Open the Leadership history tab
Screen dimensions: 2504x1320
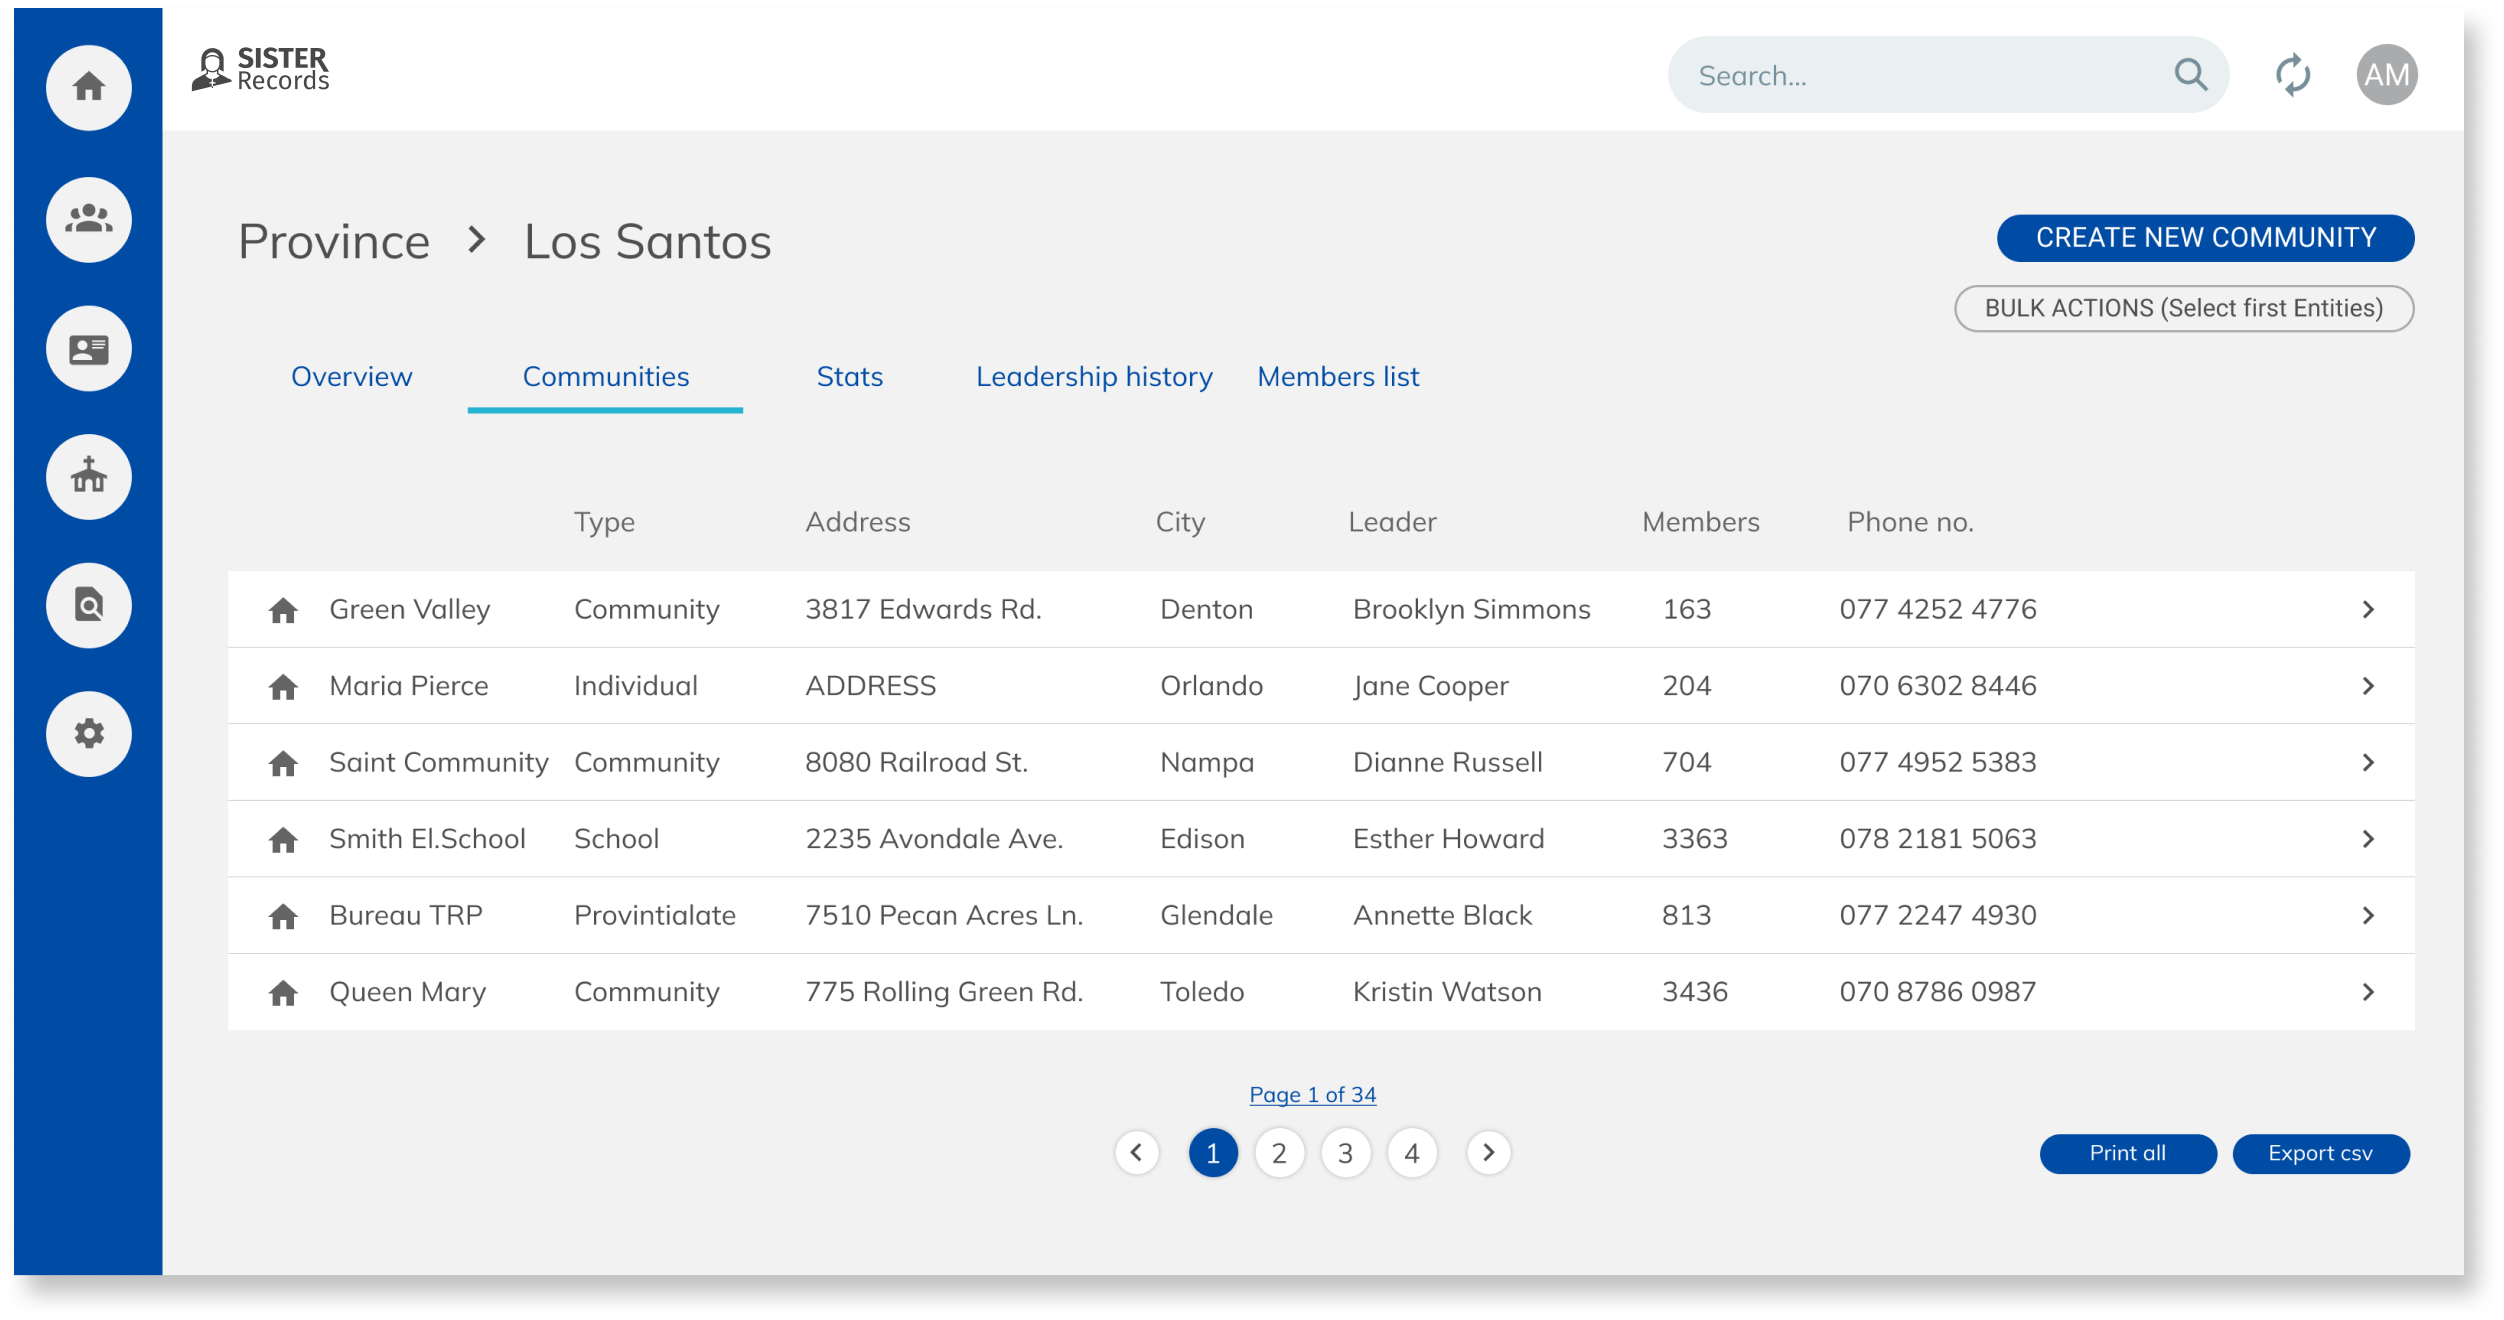[x=1093, y=377]
